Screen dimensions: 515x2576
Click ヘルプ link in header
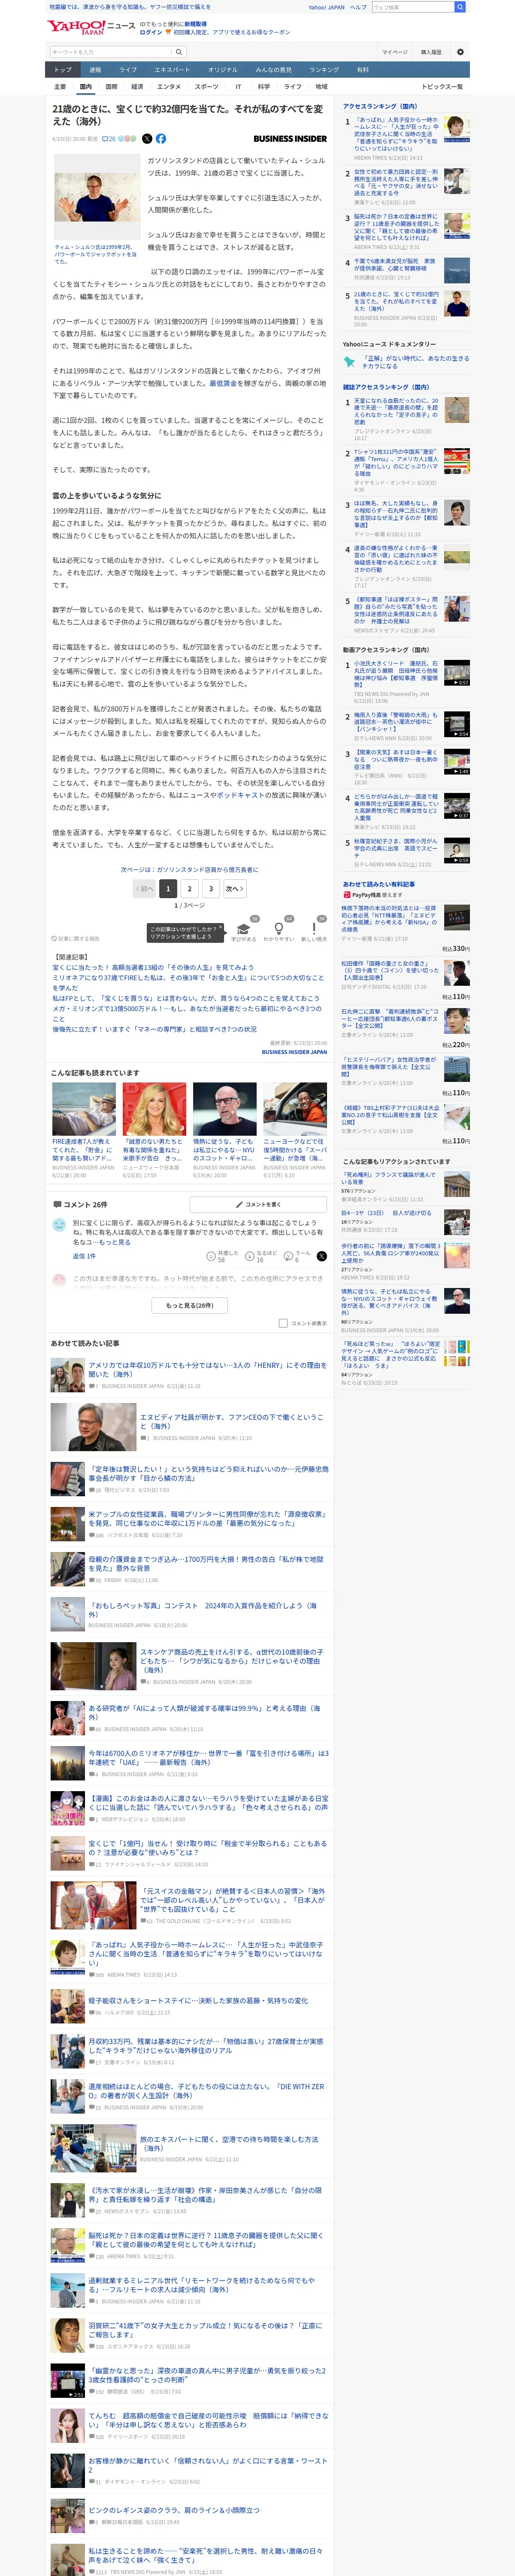[358, 7]
